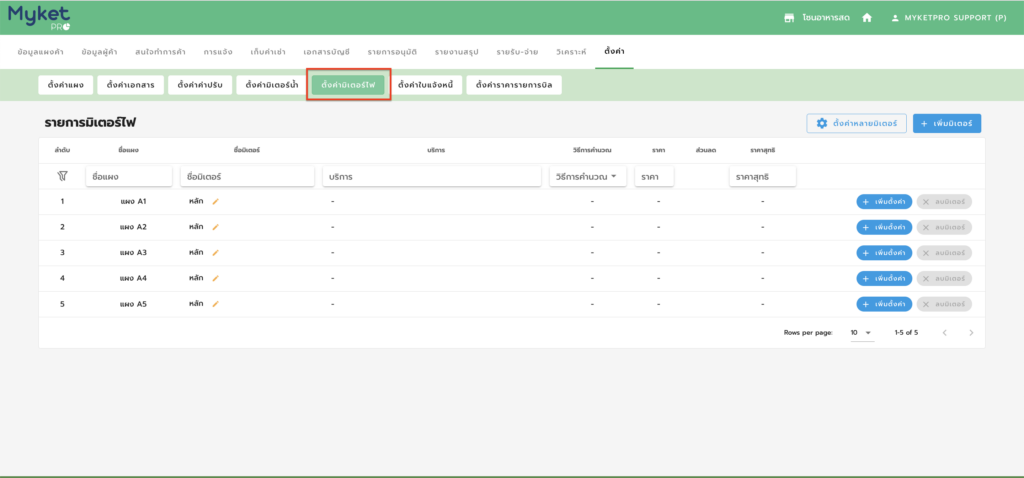Open the รายรับ-จ่าย menu tab
Screen dimensions: 1024x478
point(517,52)
